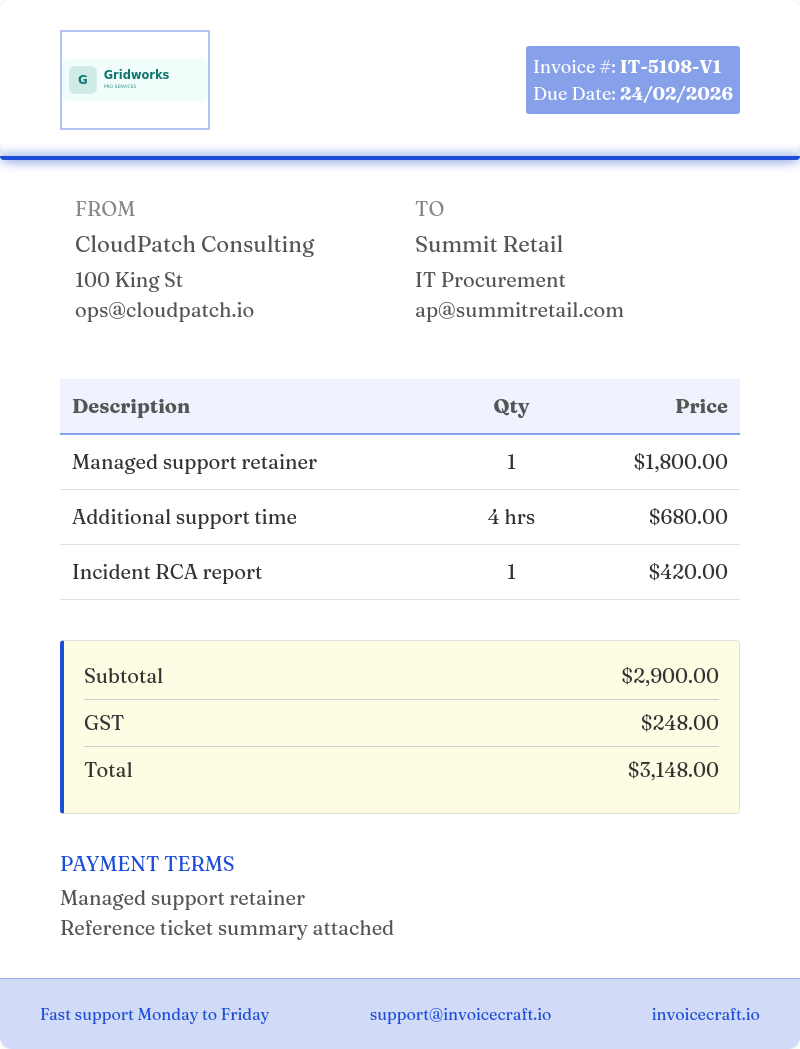Select Reference ticket summary attached note
This screenshot has height=1049, width=800.
pyautogui.click(x=227, y=929)
